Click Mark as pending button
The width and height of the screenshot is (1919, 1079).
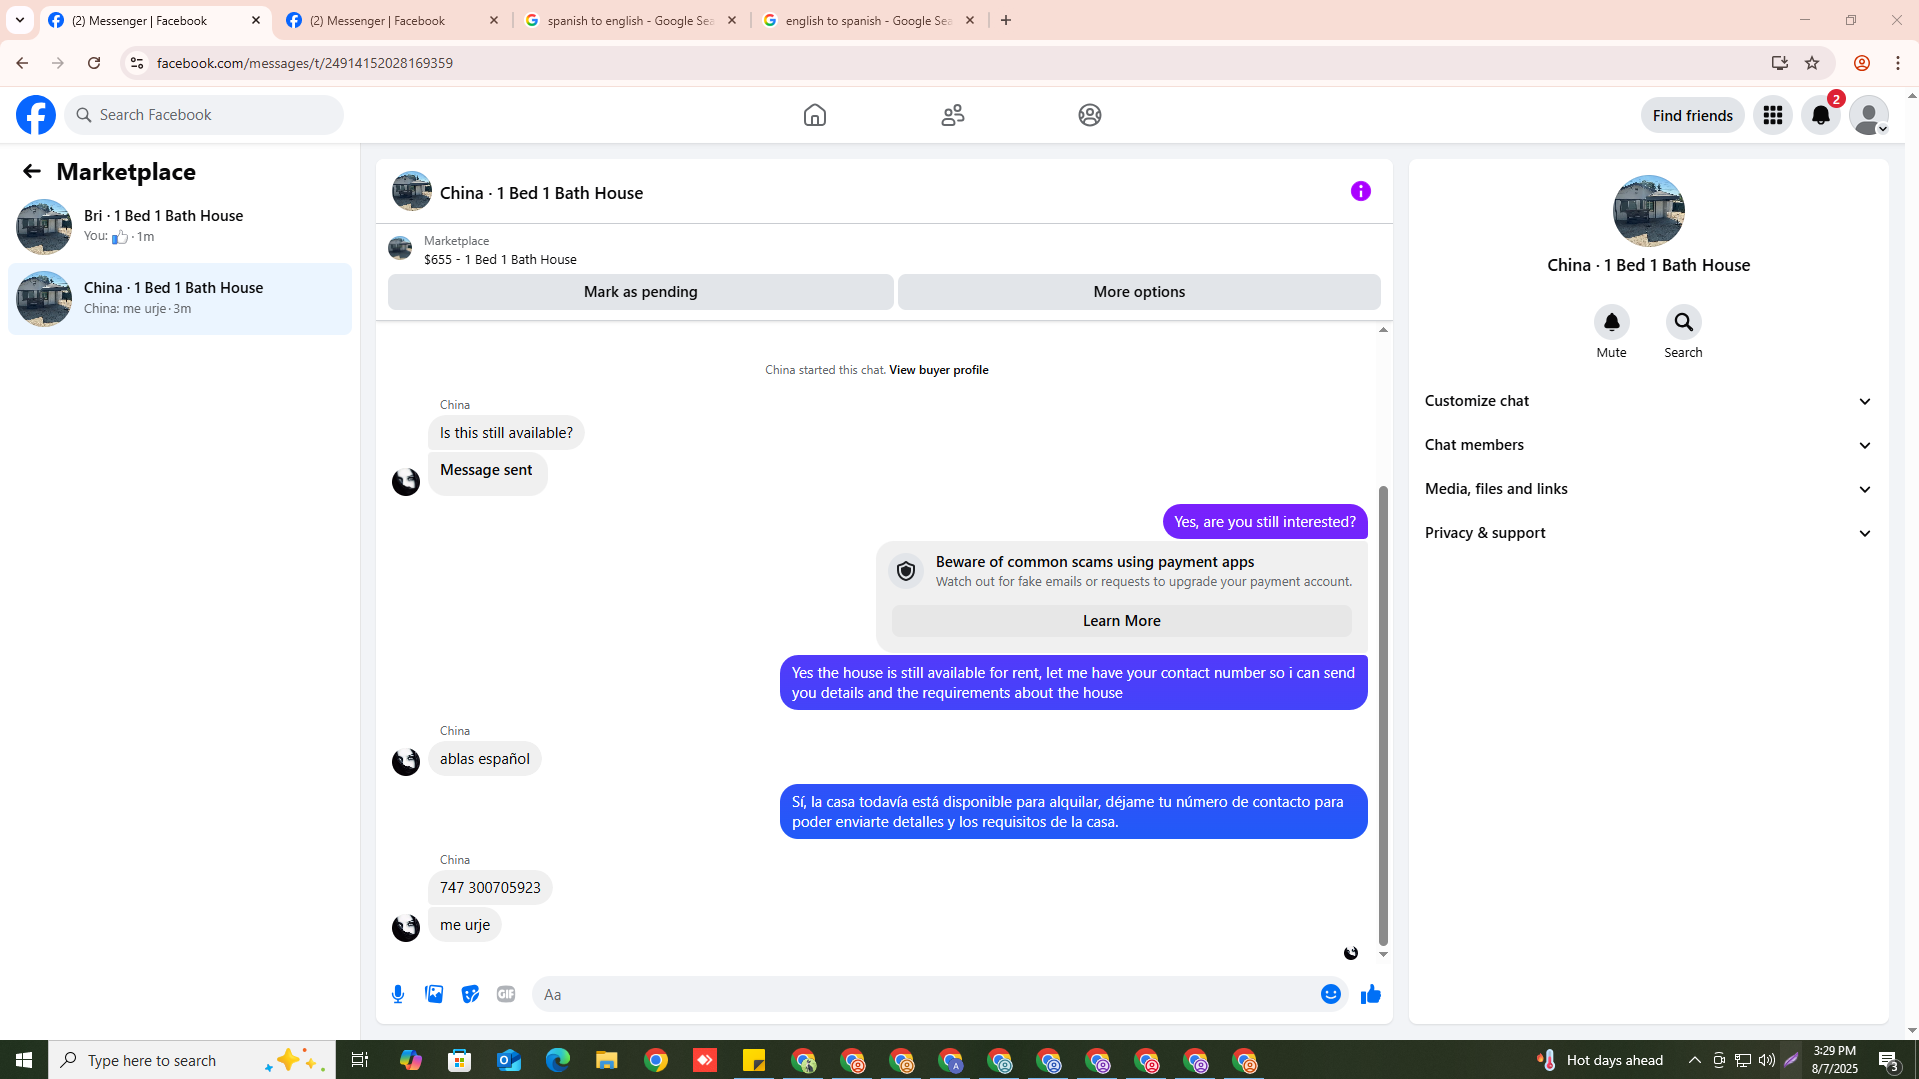click(640, 292)
